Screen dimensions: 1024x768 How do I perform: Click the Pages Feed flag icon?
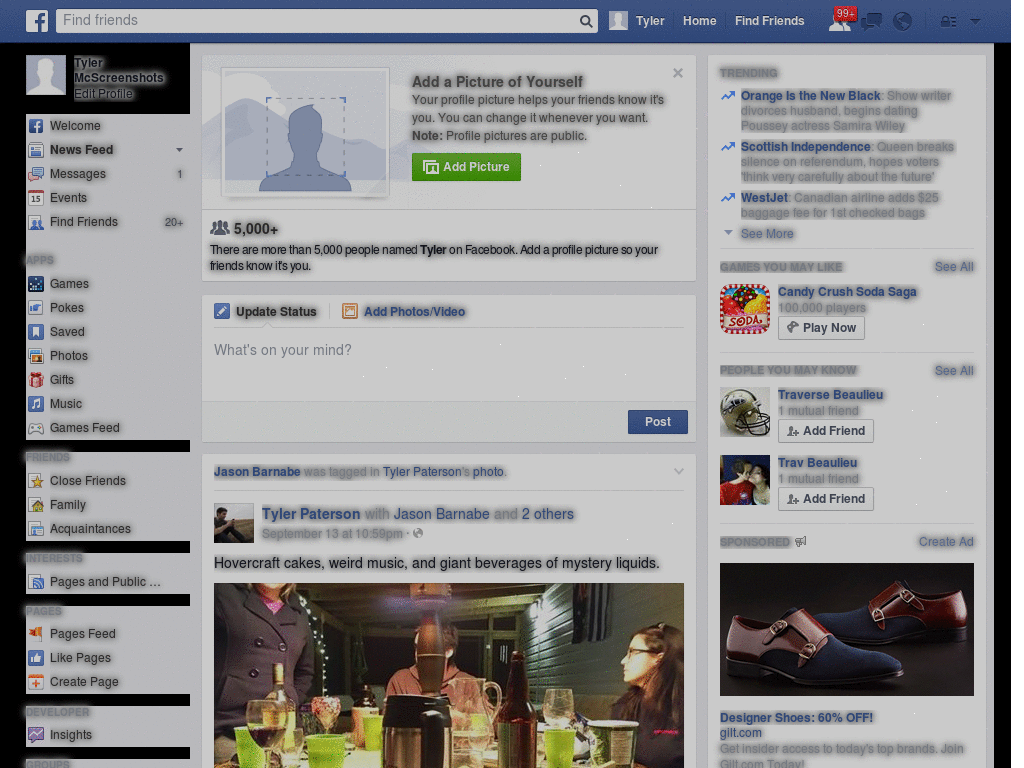pos(36,633)
